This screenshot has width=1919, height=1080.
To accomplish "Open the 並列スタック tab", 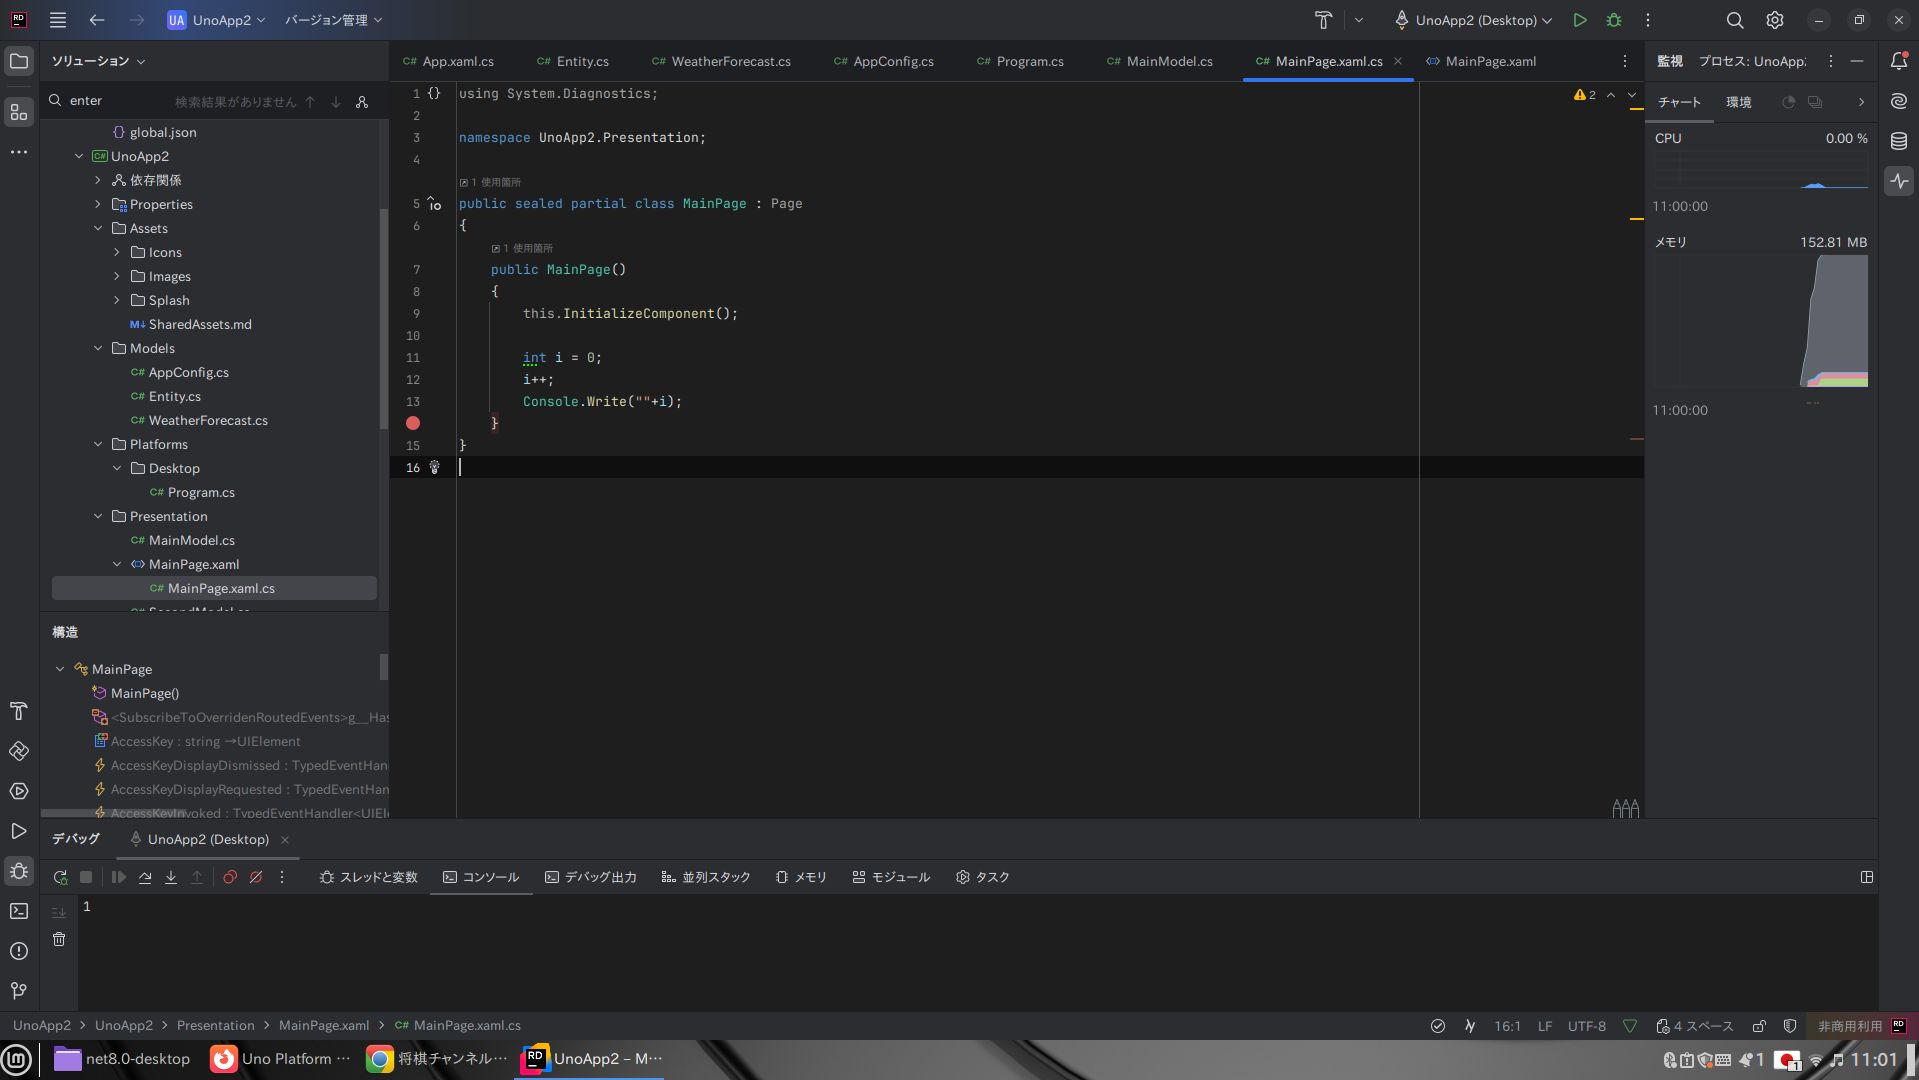I will pyautogui.click(x=706, y=877).
